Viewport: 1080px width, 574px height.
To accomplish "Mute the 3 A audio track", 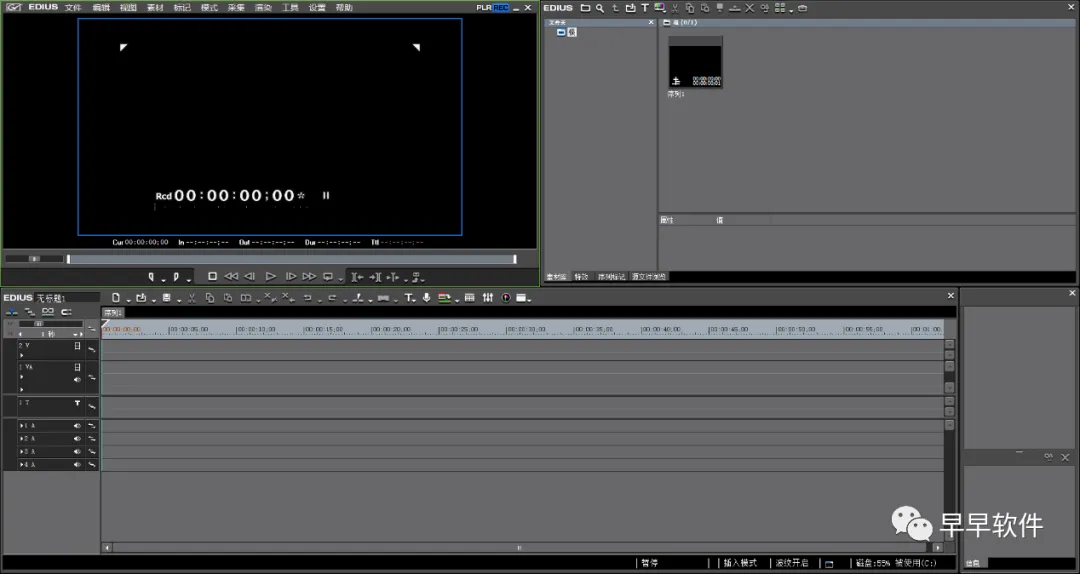I will [77, 452].
